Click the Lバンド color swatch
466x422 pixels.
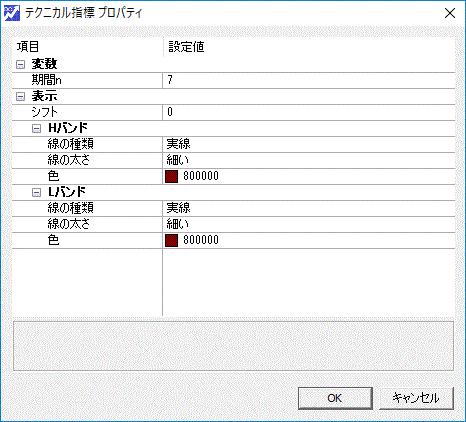click(x=171, y=240)
